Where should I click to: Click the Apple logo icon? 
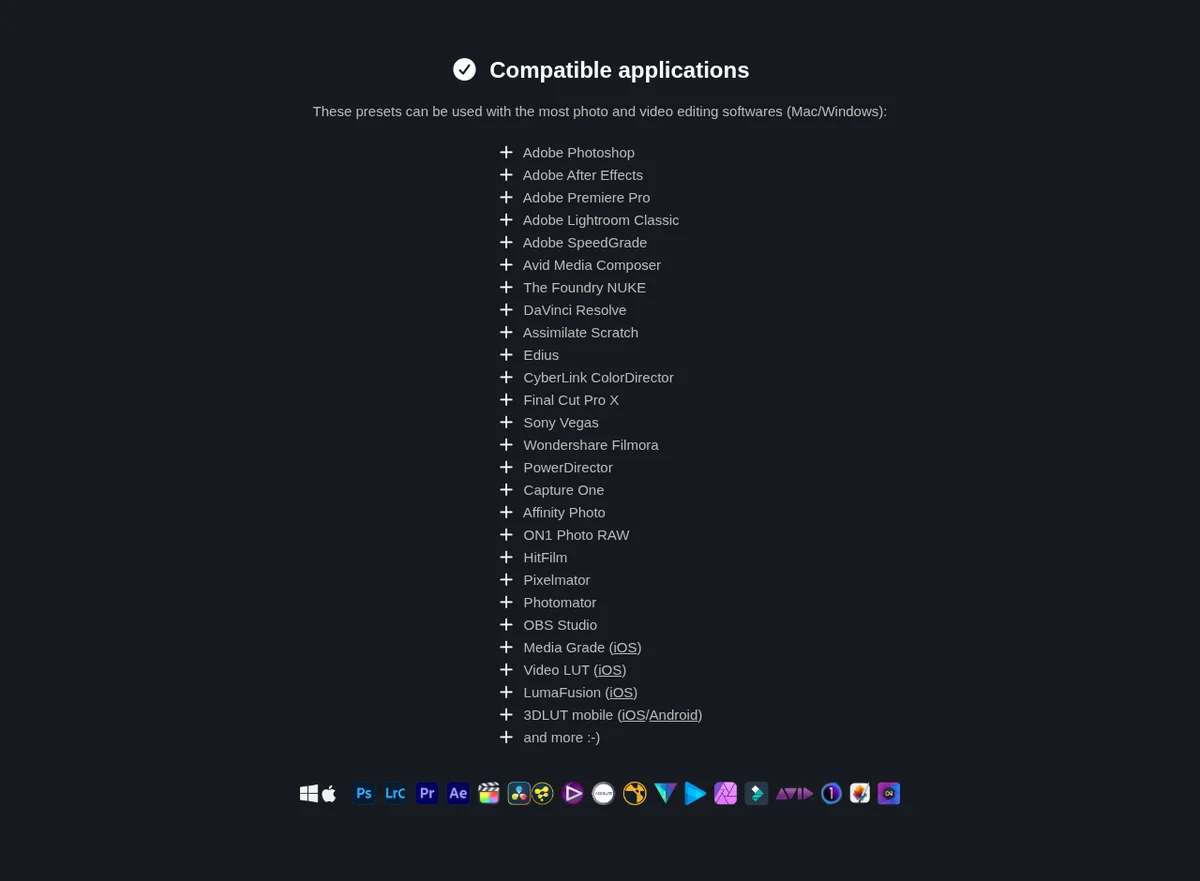pos(329,793)
